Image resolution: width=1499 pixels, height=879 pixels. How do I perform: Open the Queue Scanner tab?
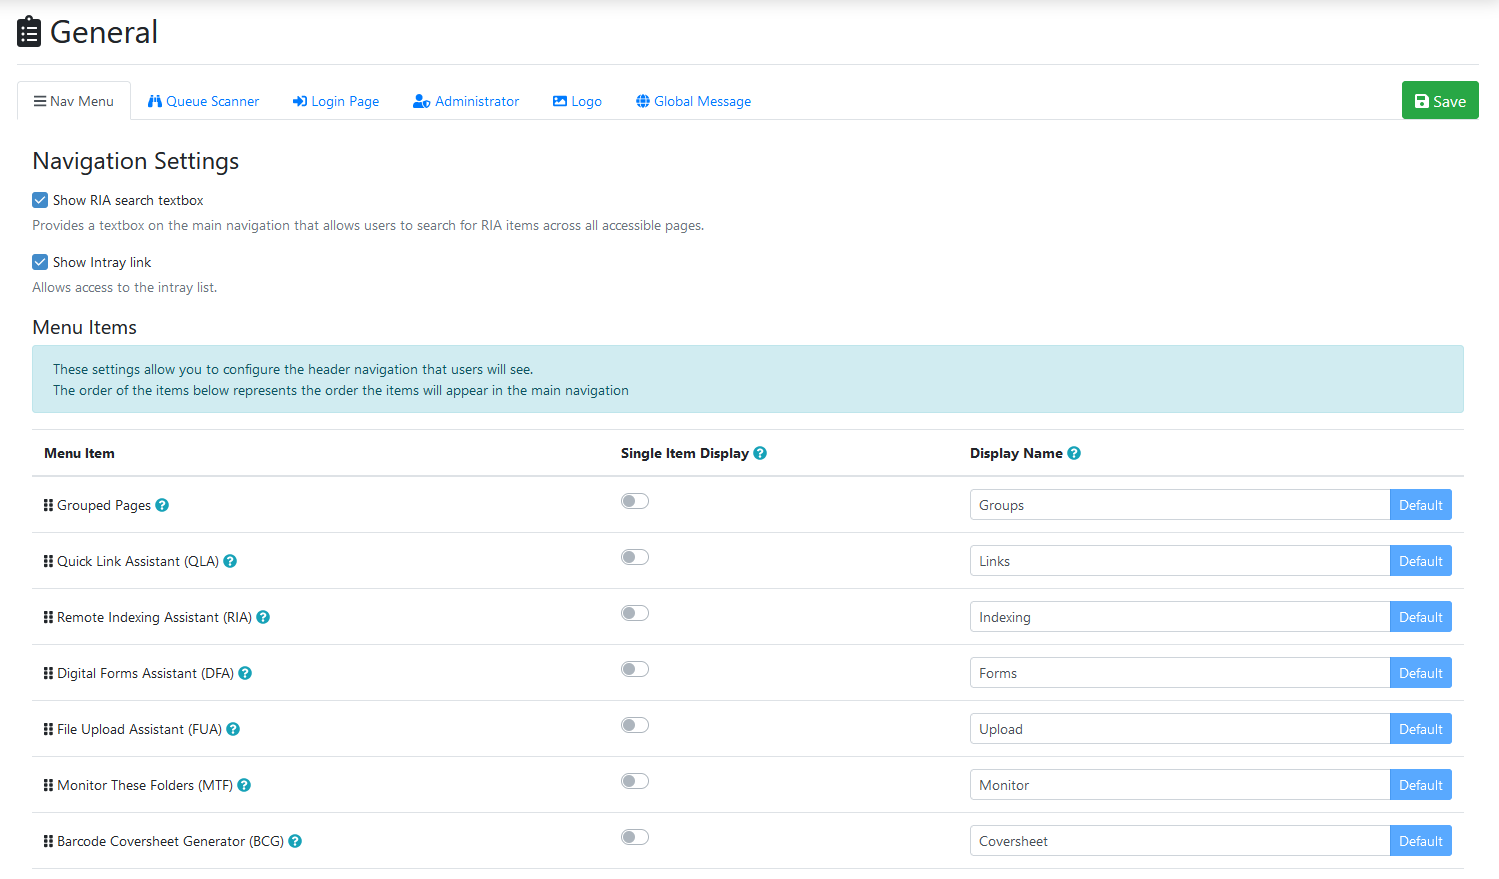click(203, 101)
